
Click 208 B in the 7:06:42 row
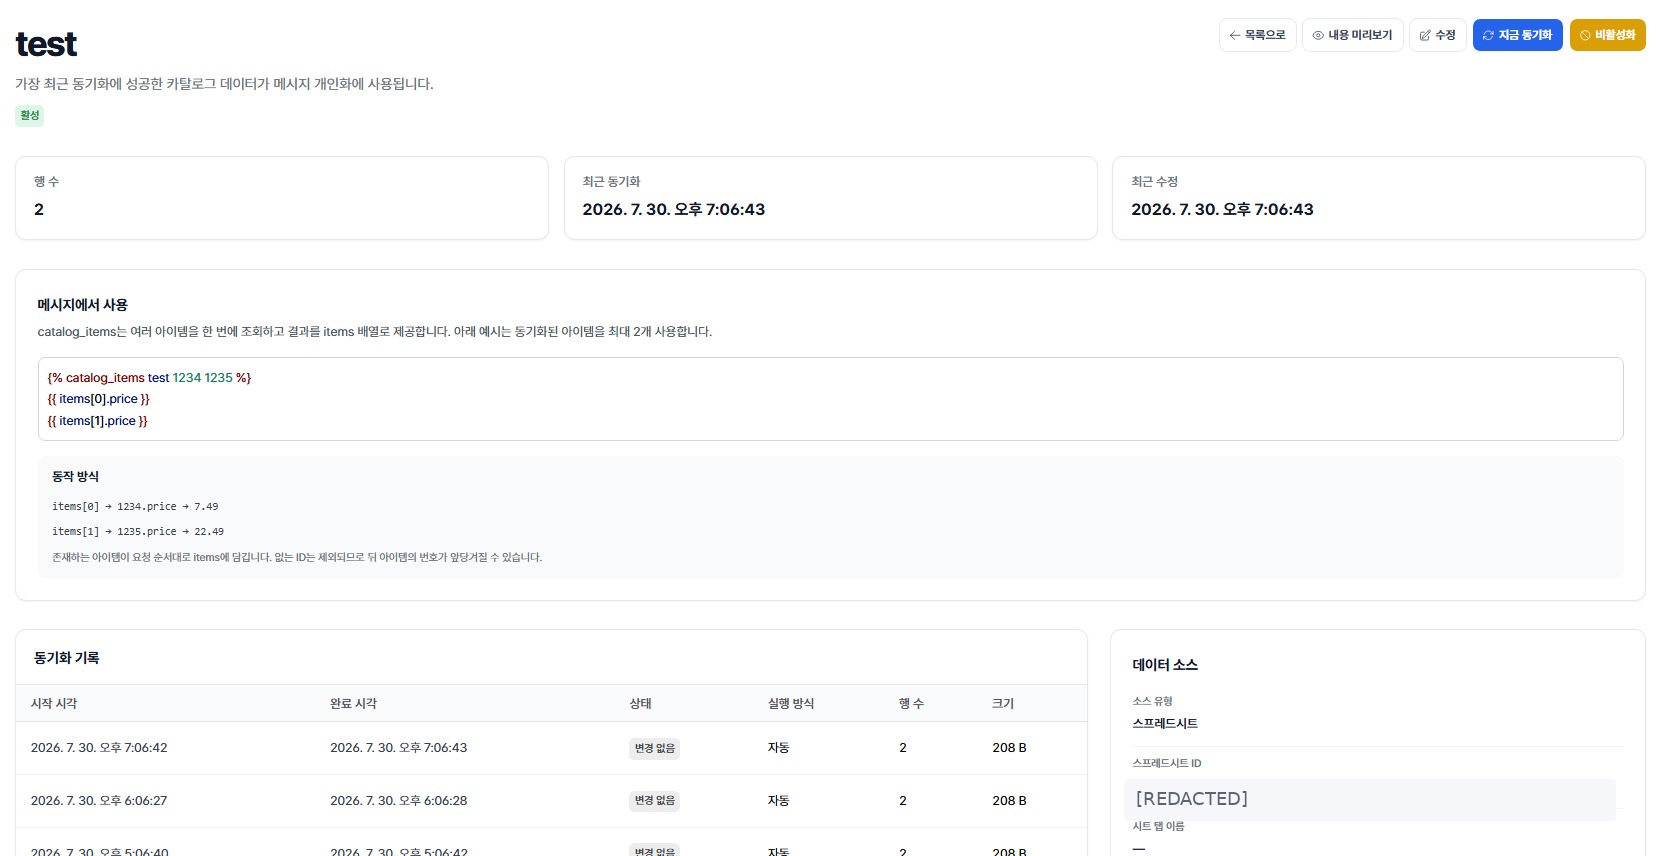pos(1009,748)
